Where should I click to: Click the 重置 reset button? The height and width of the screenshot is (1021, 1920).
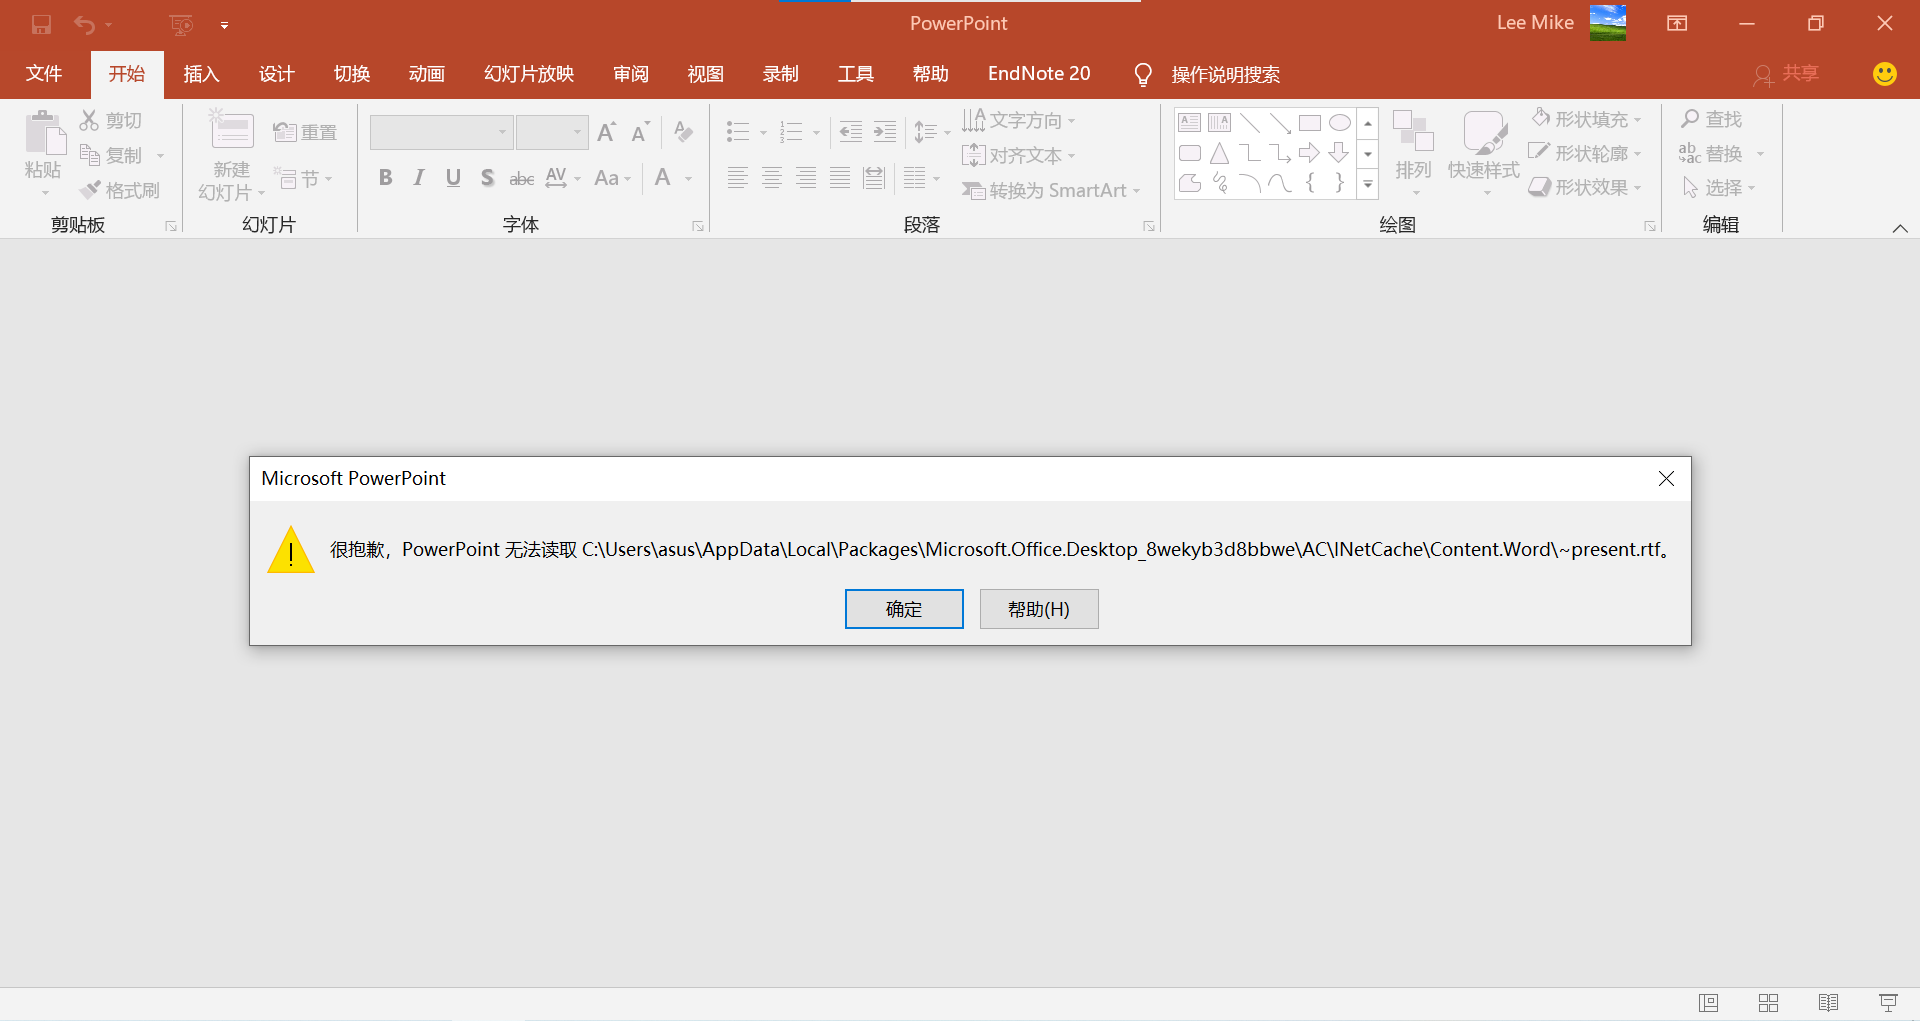tap(305, 132)
